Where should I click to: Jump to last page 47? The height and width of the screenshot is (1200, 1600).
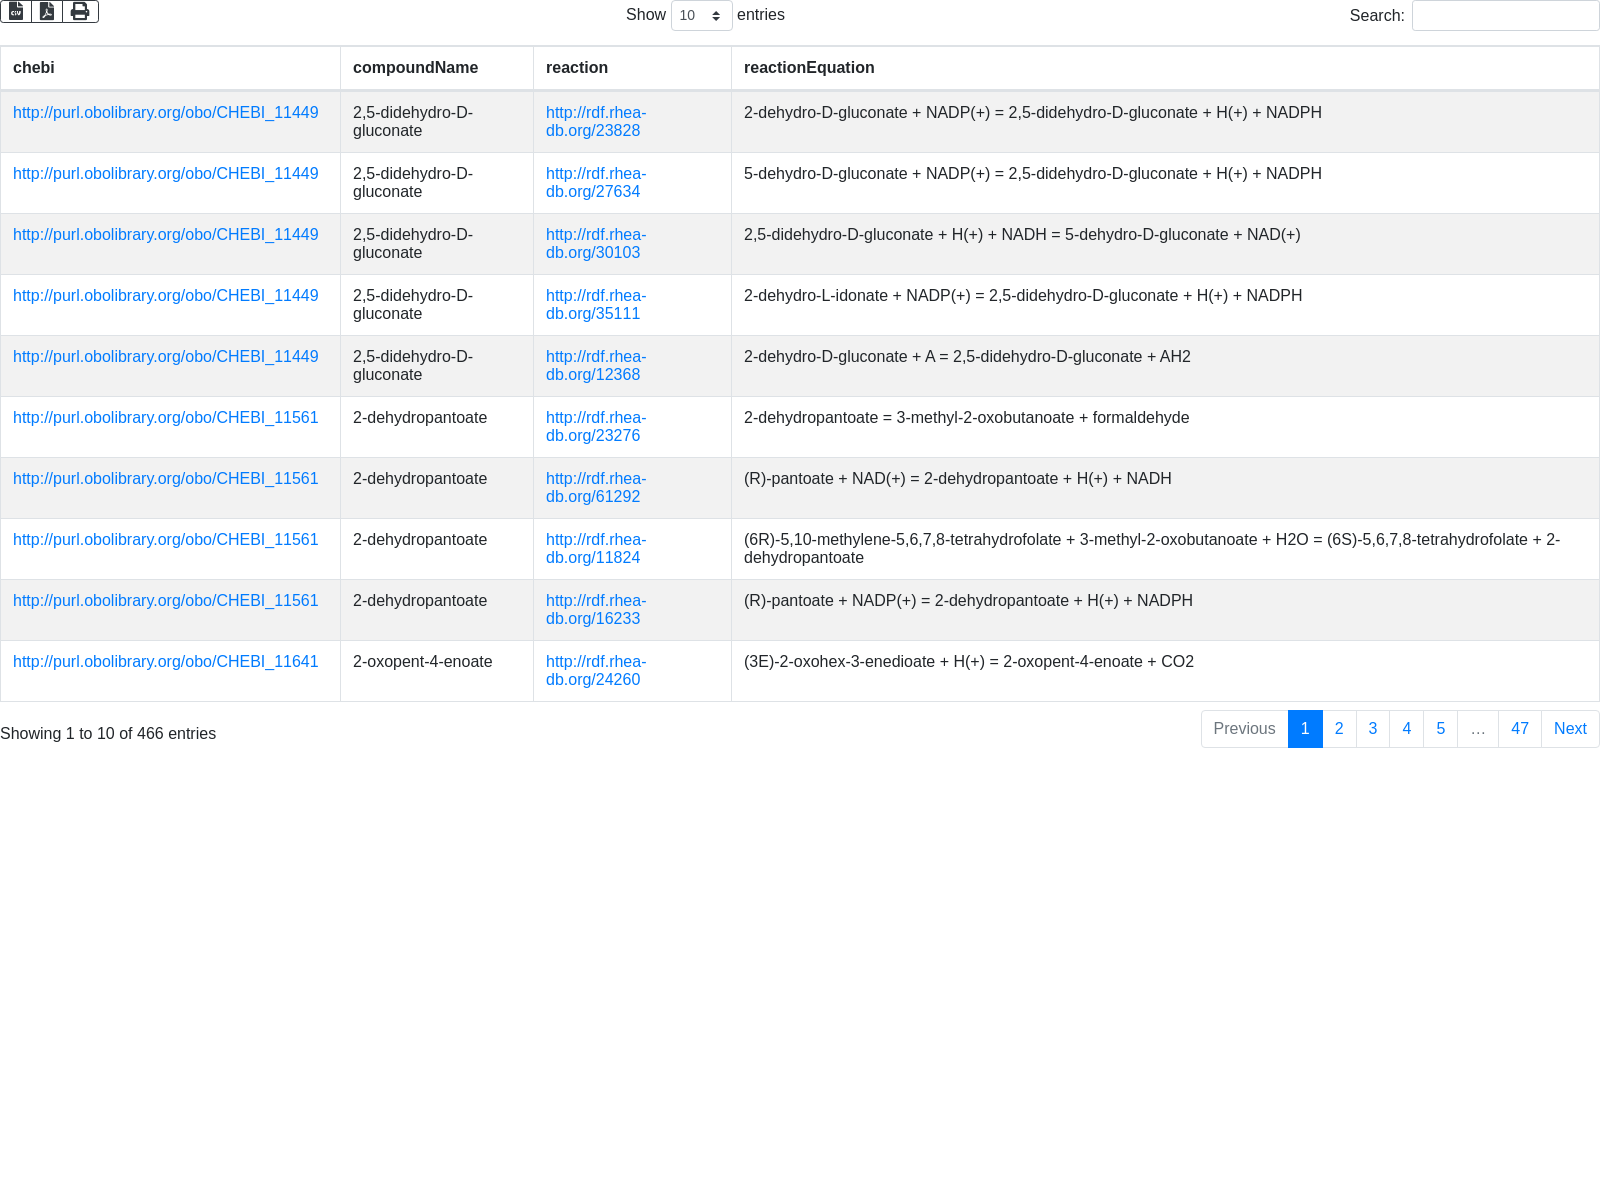(x=1519, y=729)
